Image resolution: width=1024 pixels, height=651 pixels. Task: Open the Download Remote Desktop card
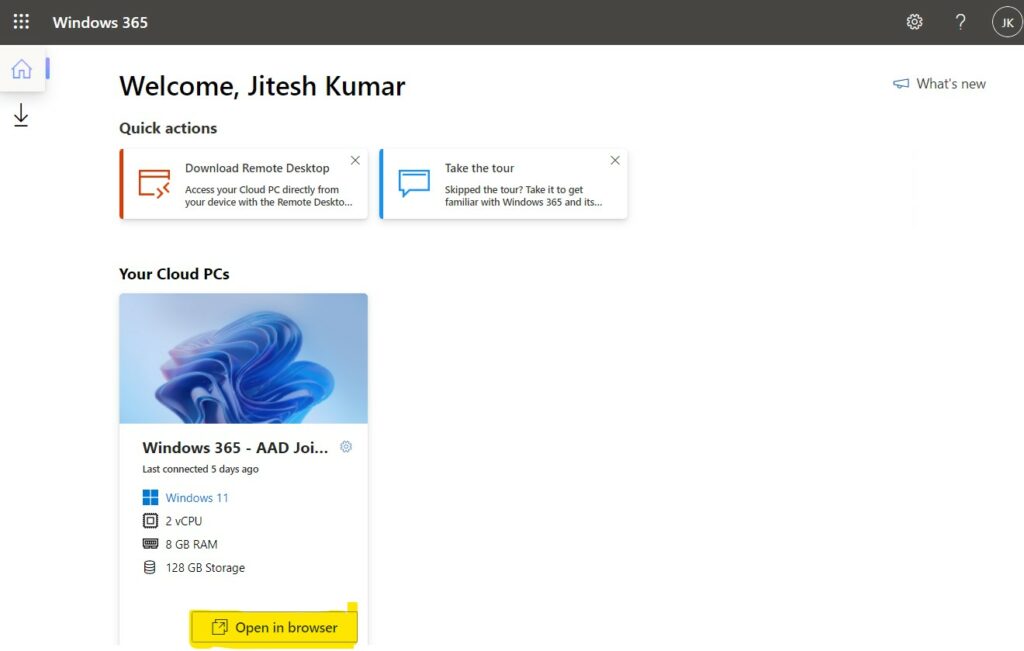244,184
